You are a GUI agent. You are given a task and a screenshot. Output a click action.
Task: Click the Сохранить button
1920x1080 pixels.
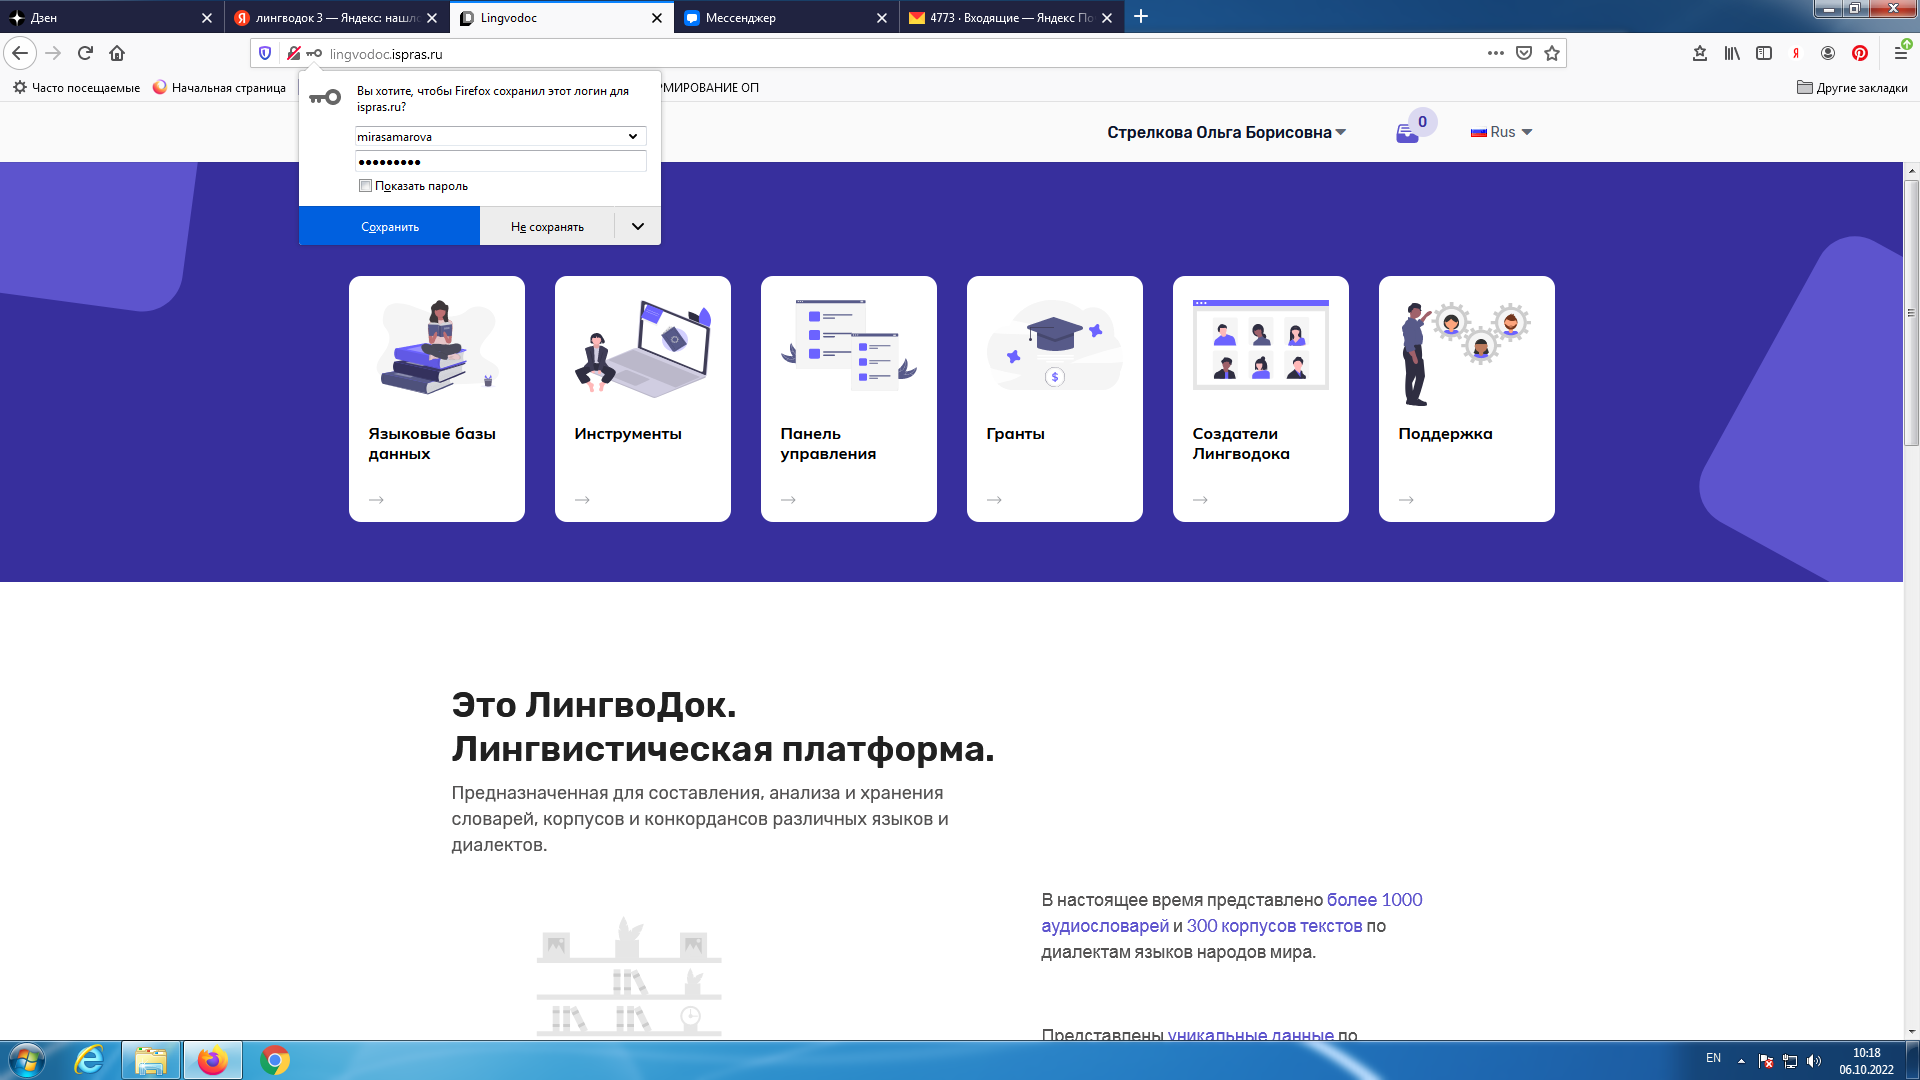click(x=390, y=226)
